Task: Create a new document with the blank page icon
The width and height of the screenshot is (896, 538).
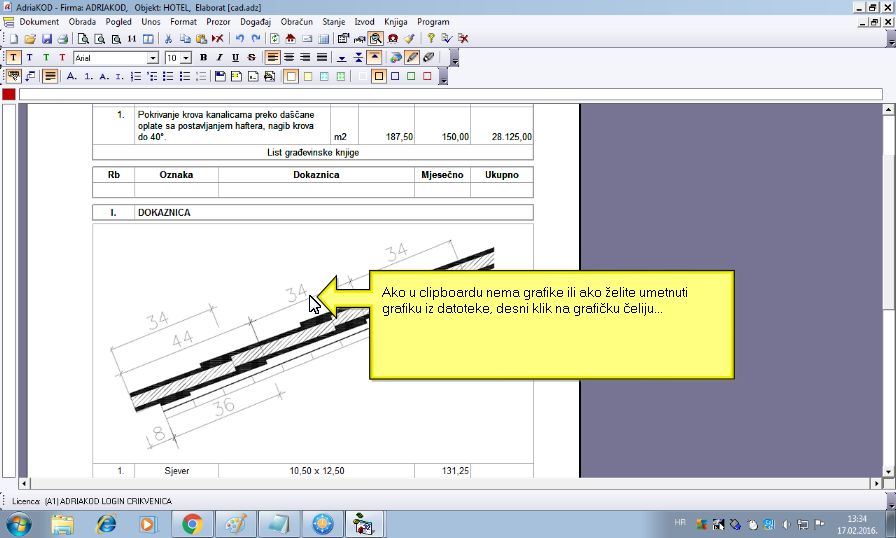Action: click(14, 39)
